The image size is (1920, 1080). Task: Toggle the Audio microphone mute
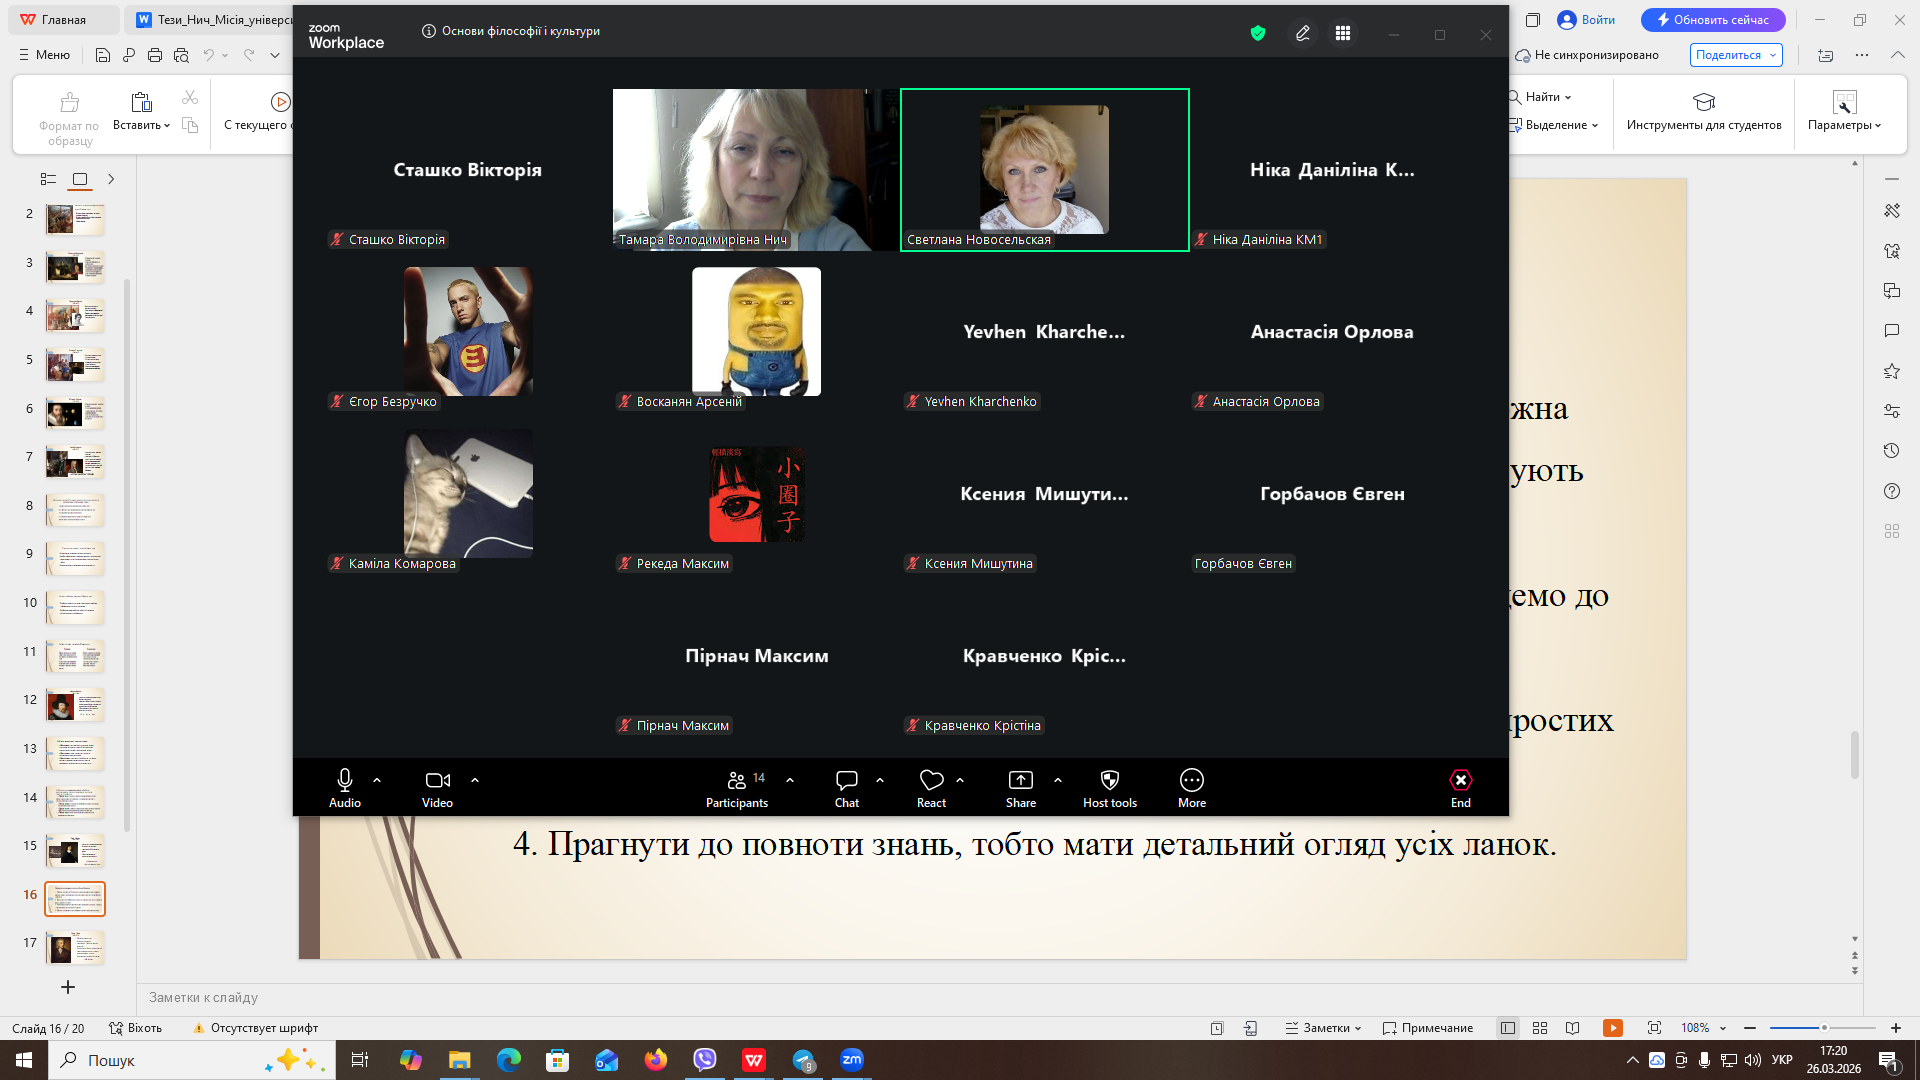[344, 787]
